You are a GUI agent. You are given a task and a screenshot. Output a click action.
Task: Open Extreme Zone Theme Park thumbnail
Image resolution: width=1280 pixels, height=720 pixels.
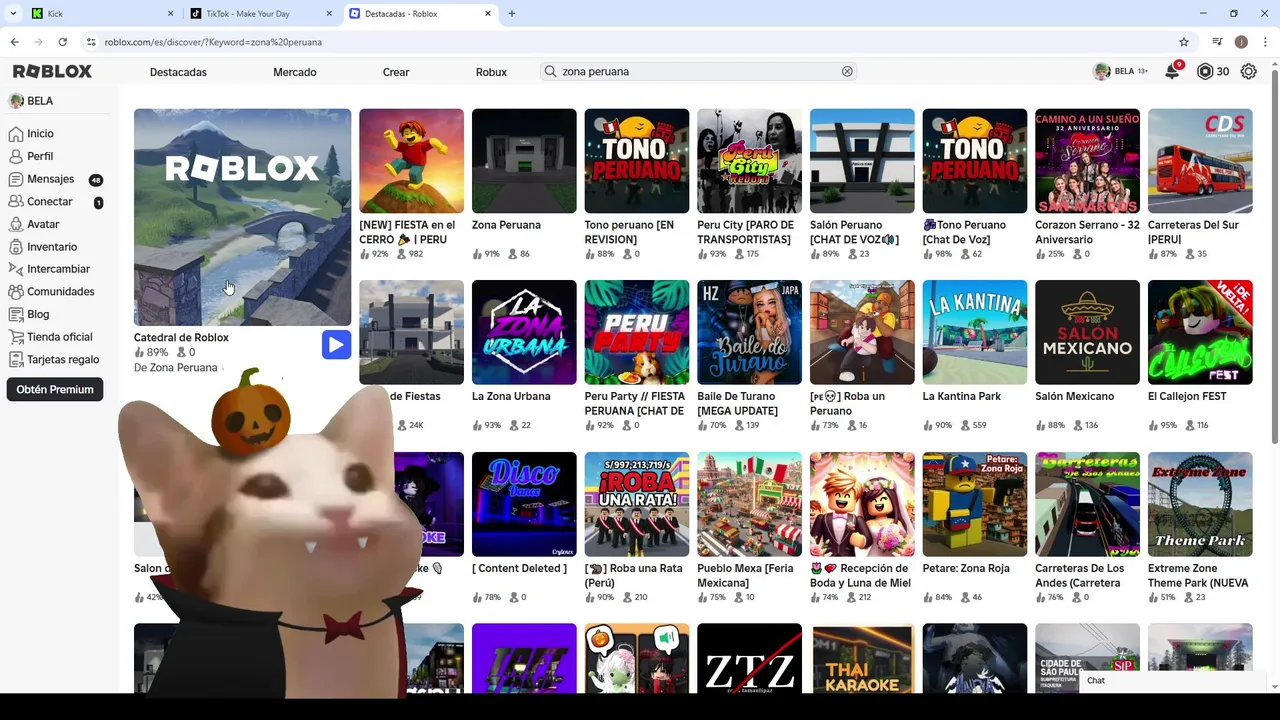coord(1200,504)
